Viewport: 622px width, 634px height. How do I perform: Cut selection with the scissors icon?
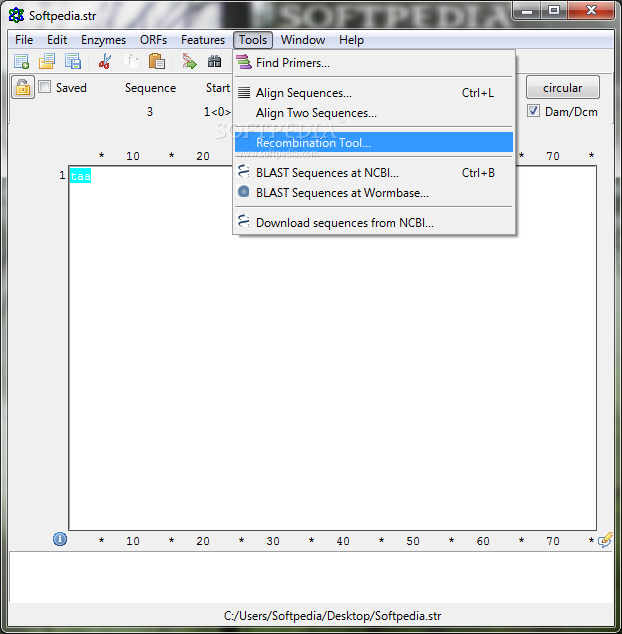pos(105,61)
